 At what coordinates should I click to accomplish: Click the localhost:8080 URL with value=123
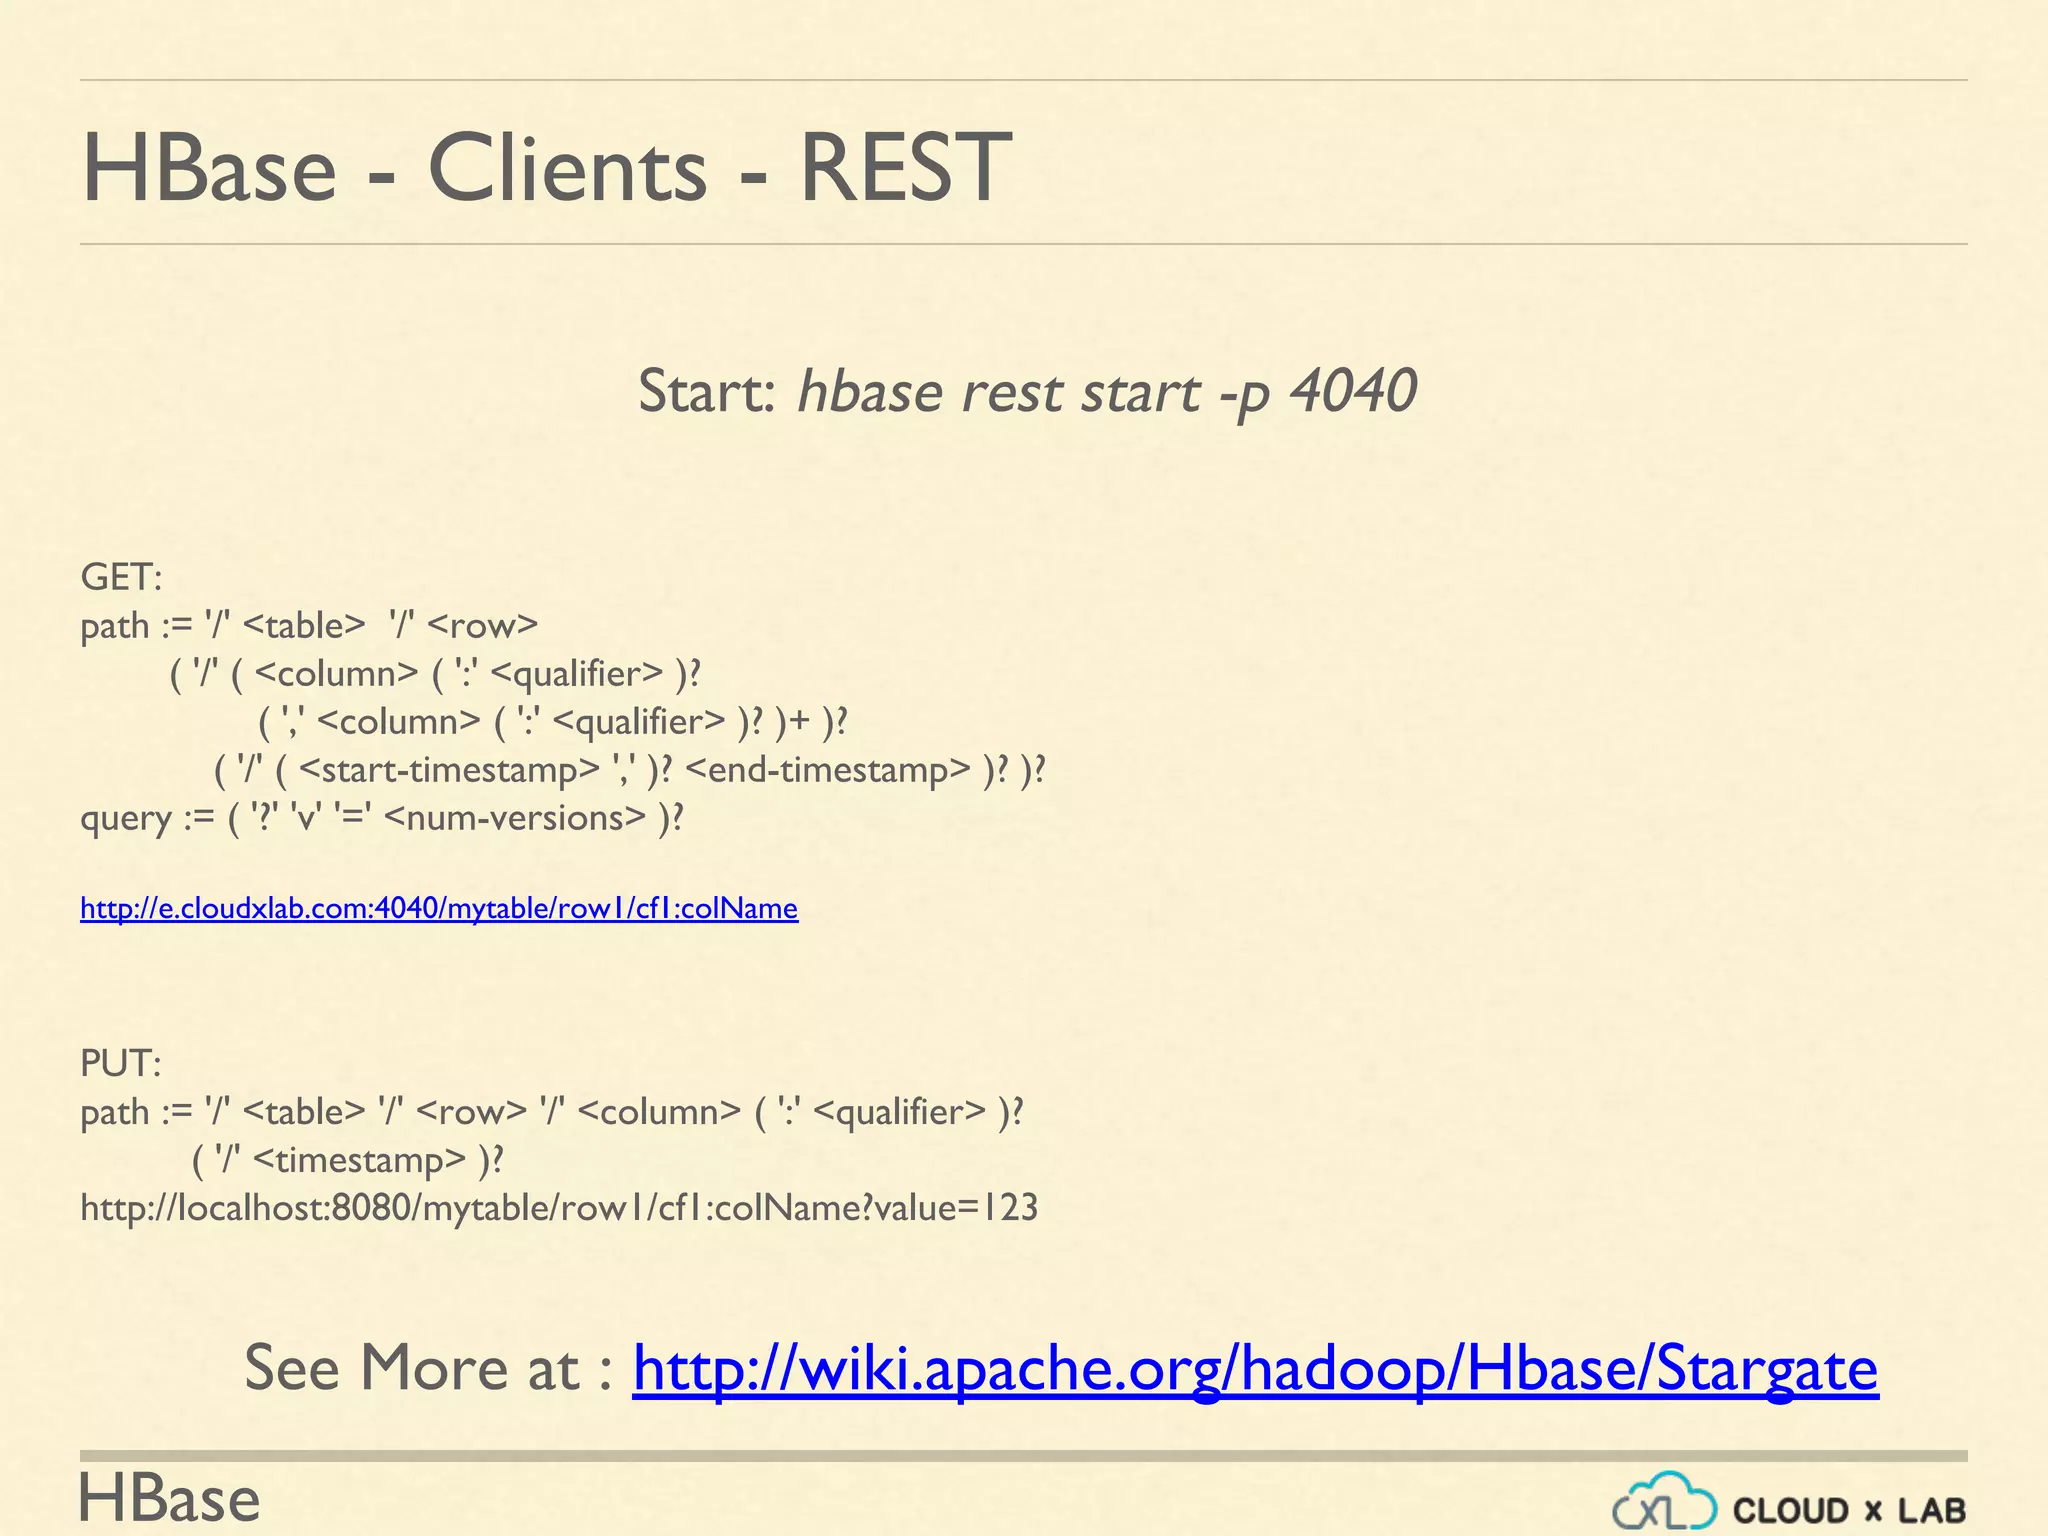pyautogui.click(x=559, y=1208)
